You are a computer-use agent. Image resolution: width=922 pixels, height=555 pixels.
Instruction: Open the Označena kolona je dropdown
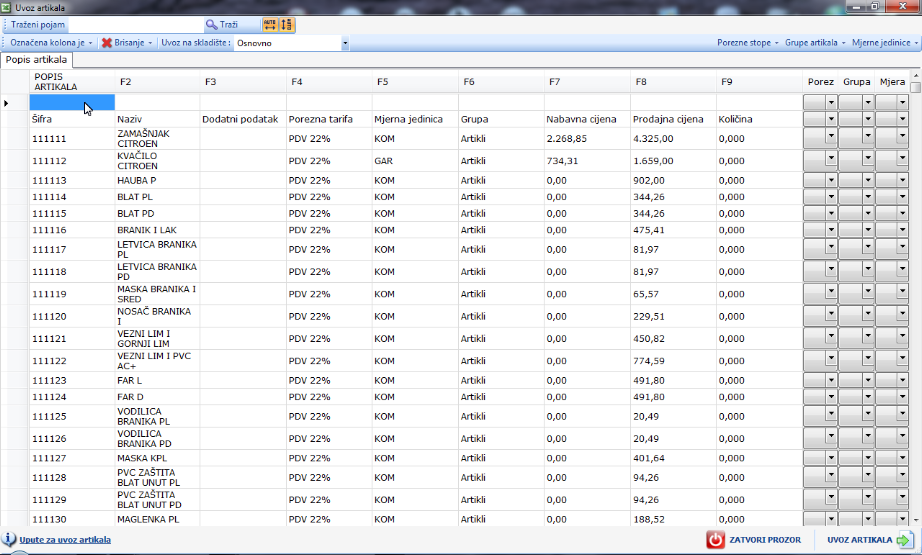51,43
